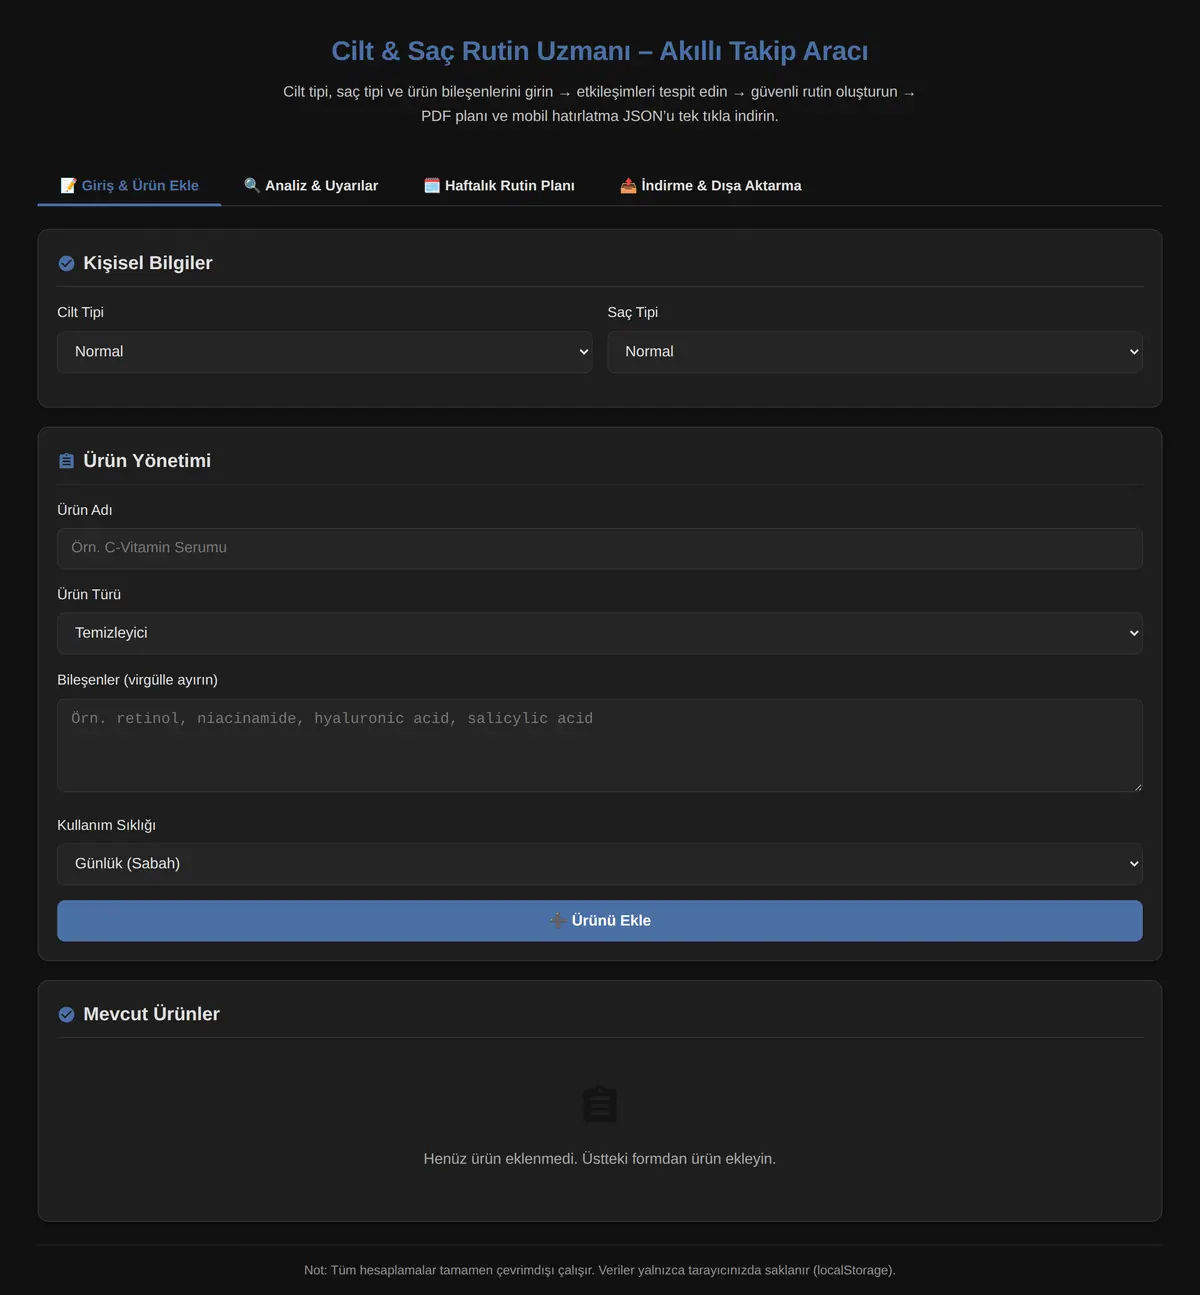Select the İndirme & Dışa Aktarma tab
This screenshot has width=1200, height=1295.
click(711, 185)
